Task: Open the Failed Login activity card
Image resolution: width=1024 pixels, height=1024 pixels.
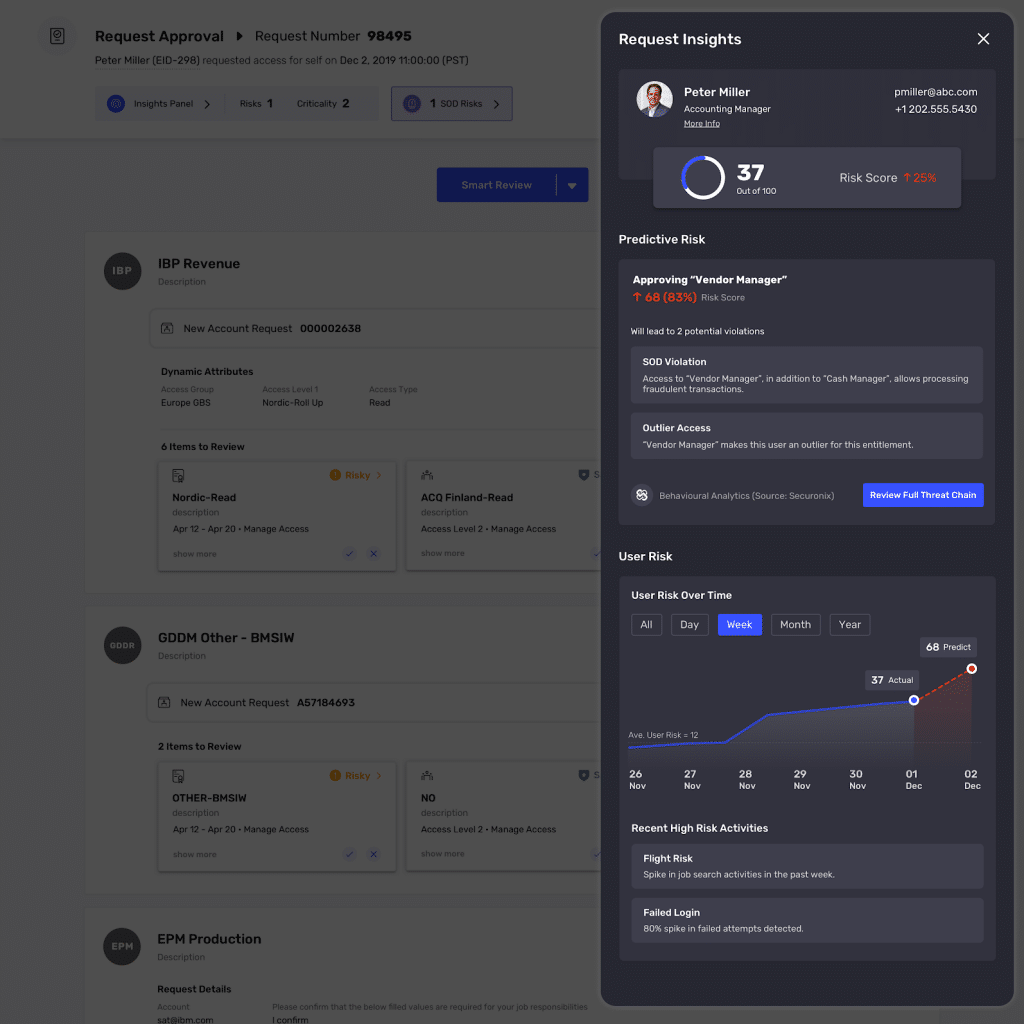Action: 807,920
